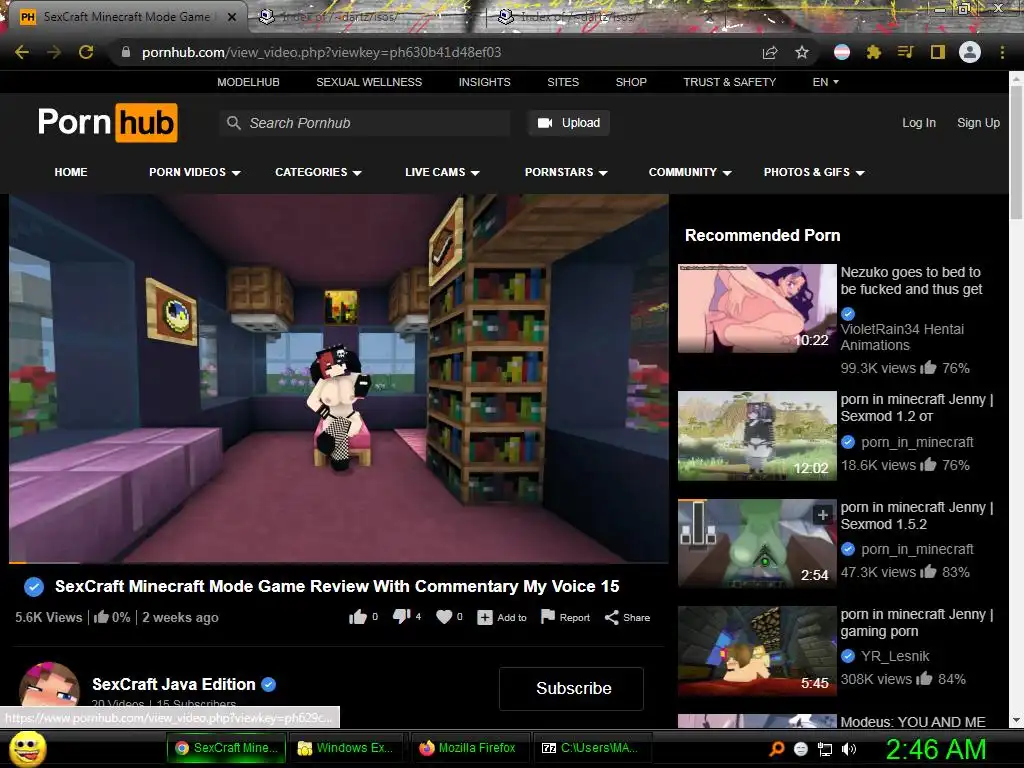Click the Upload button
The height and width of the screenshot is (768, 1024).
coord(569,123)
